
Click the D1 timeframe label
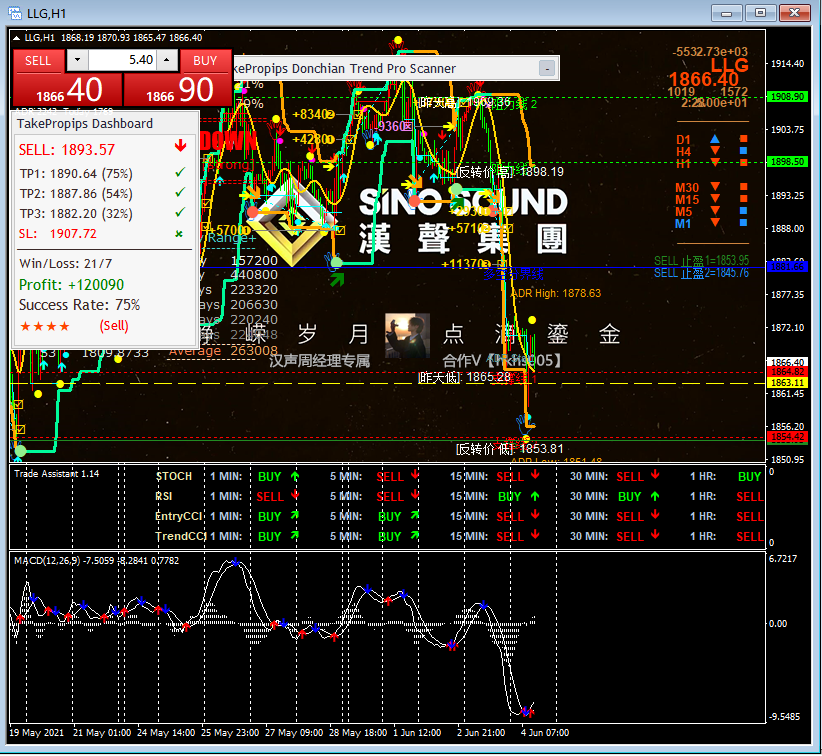point(683,139)
